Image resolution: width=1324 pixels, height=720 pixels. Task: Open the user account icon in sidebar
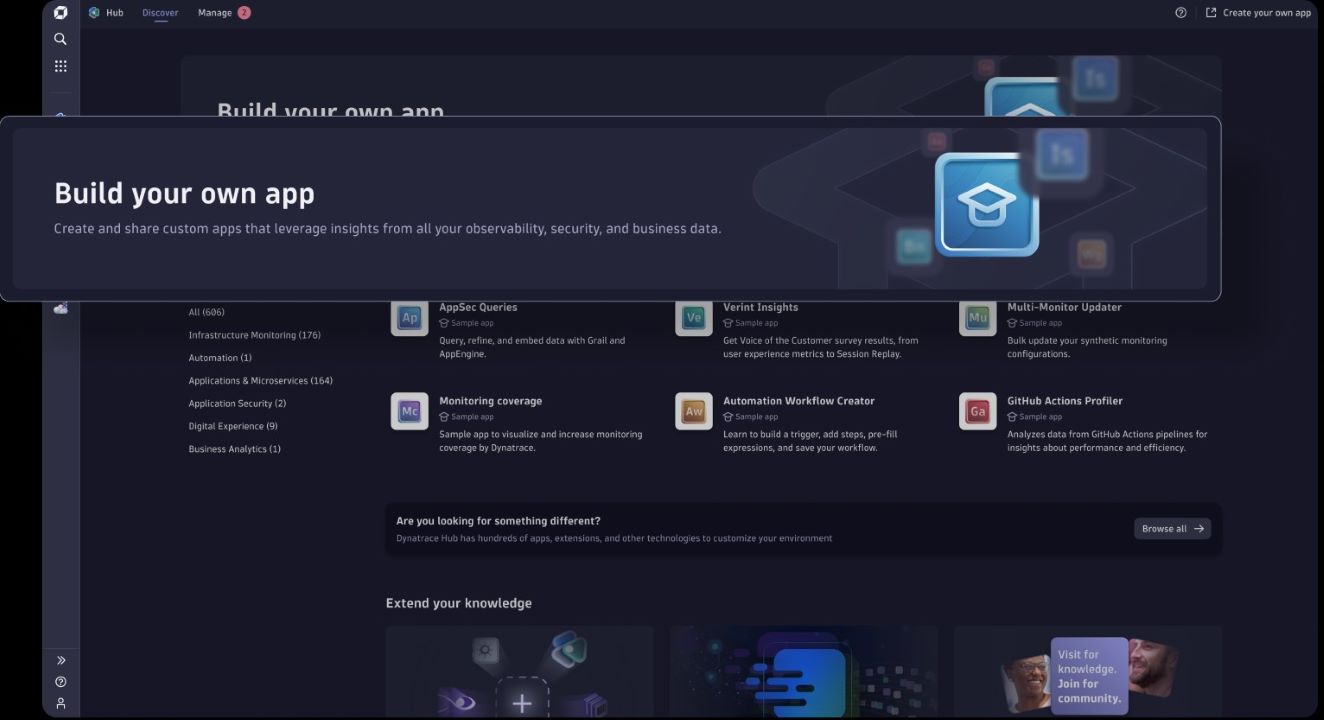(60, 703)
